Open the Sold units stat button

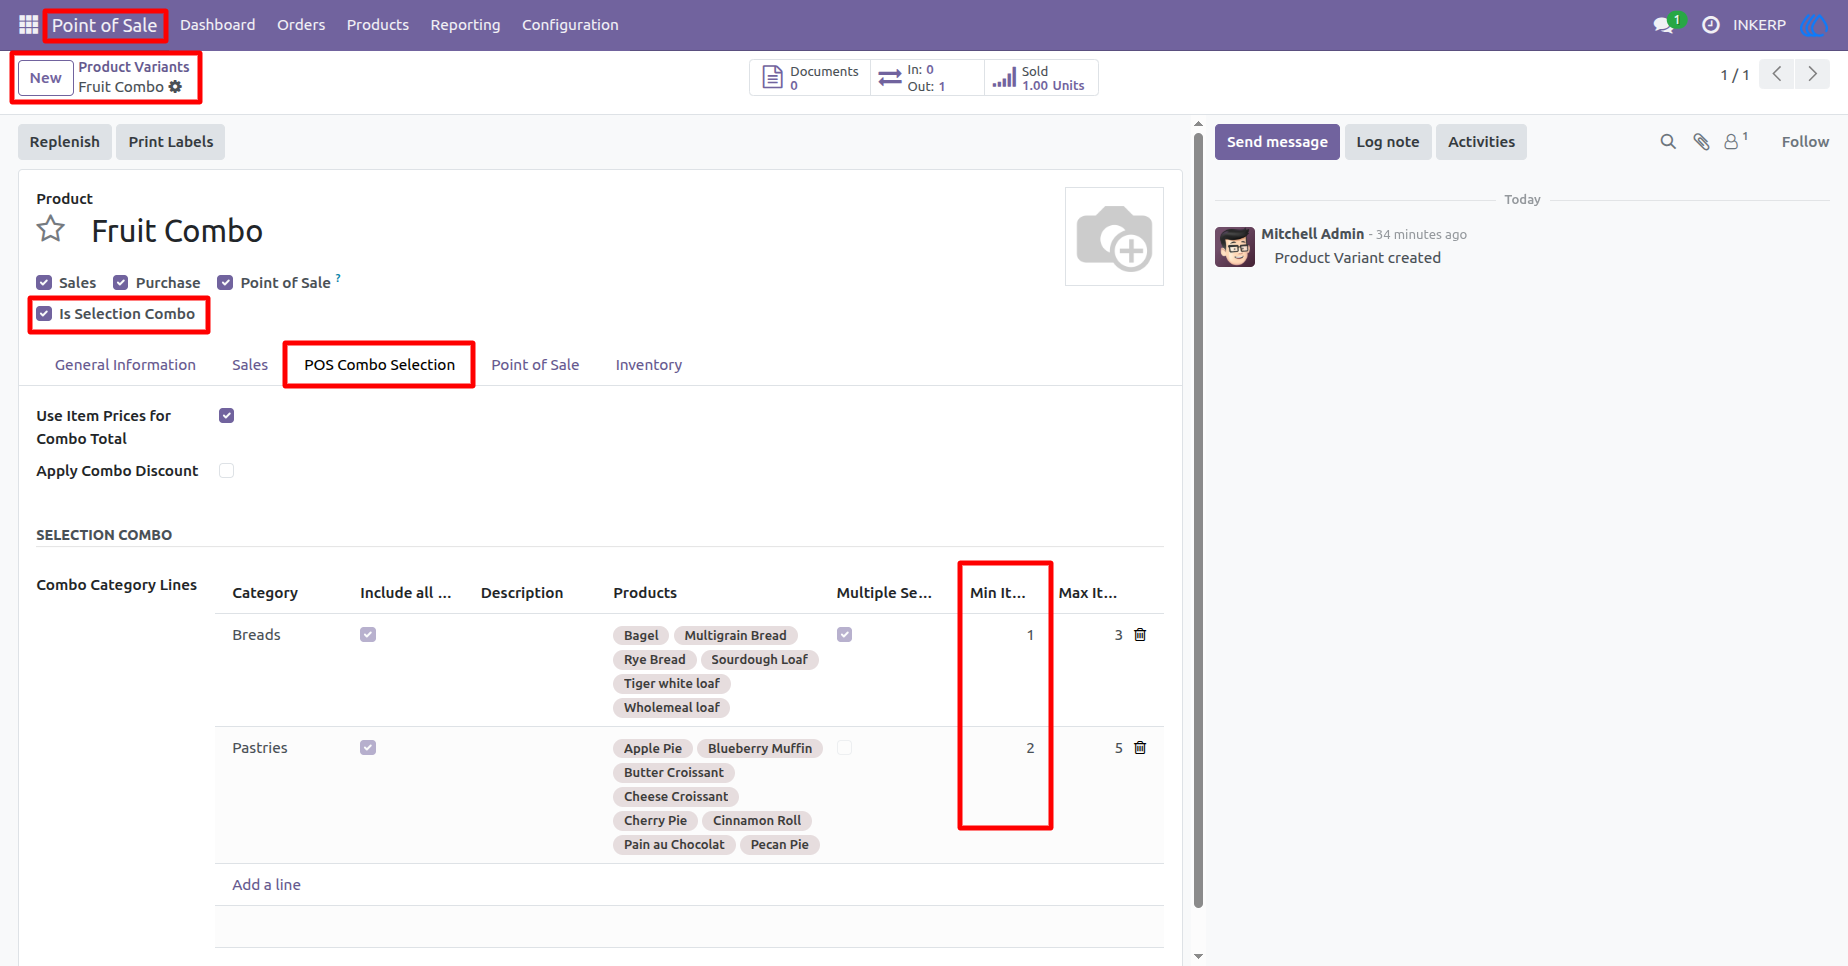point(1041,78)
